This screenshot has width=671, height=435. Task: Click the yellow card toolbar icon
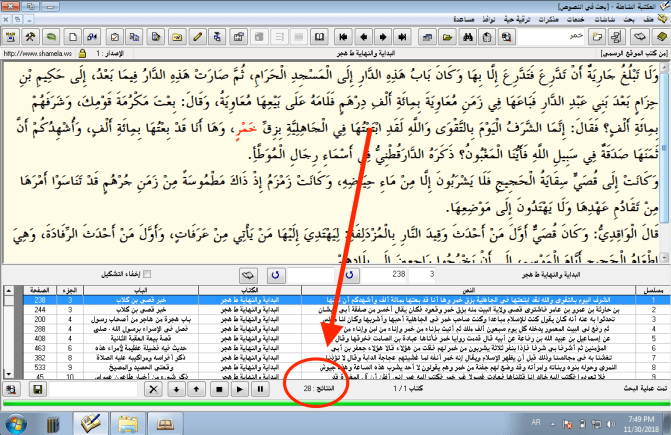point(177,37)
